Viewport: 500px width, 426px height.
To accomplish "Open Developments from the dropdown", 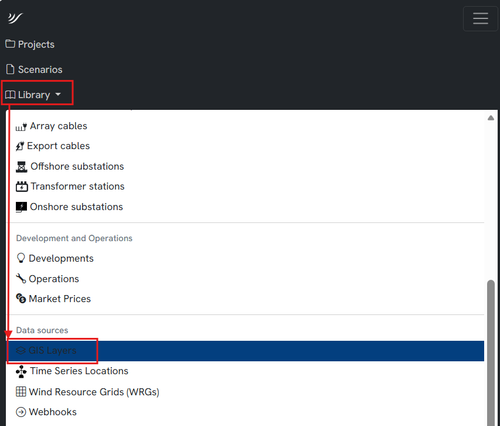I will click(61, 258).
